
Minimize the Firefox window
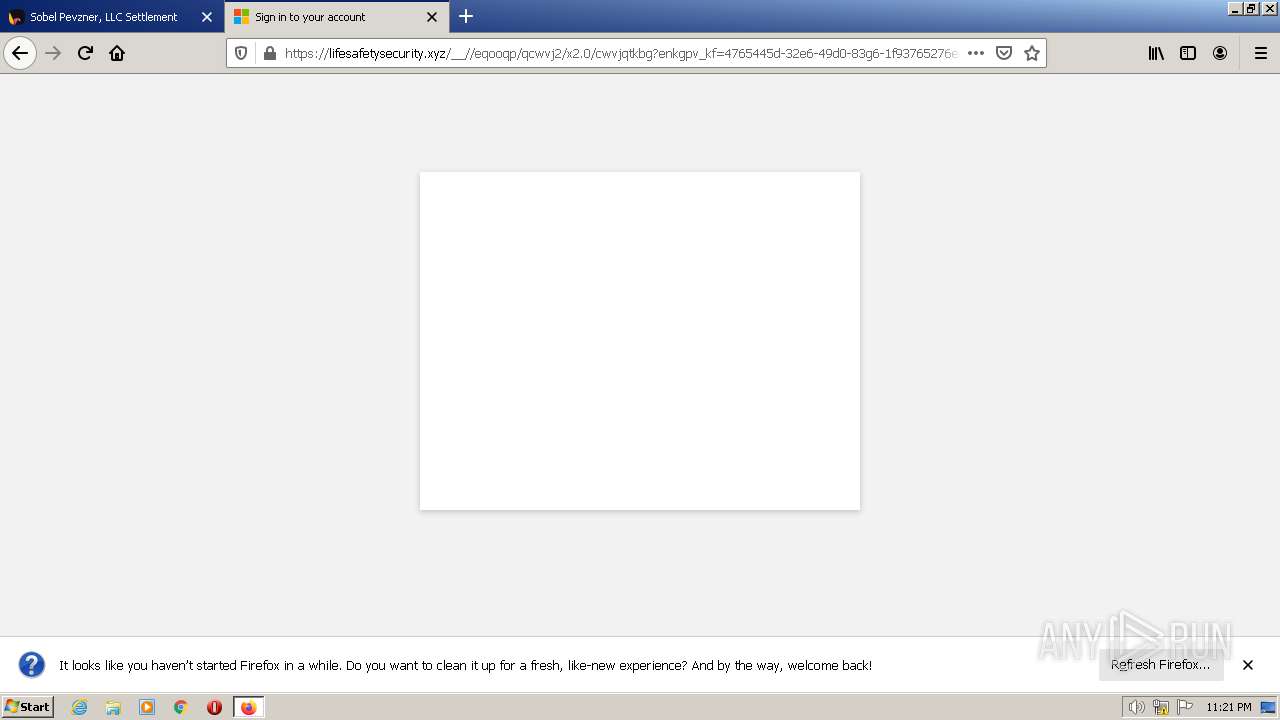[1236, 8]
